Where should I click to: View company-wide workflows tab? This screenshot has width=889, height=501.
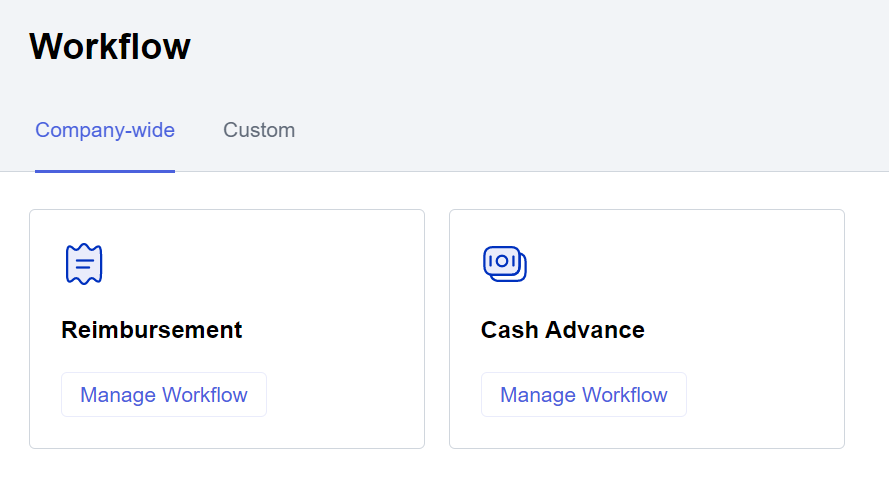[x=105, y=130]
